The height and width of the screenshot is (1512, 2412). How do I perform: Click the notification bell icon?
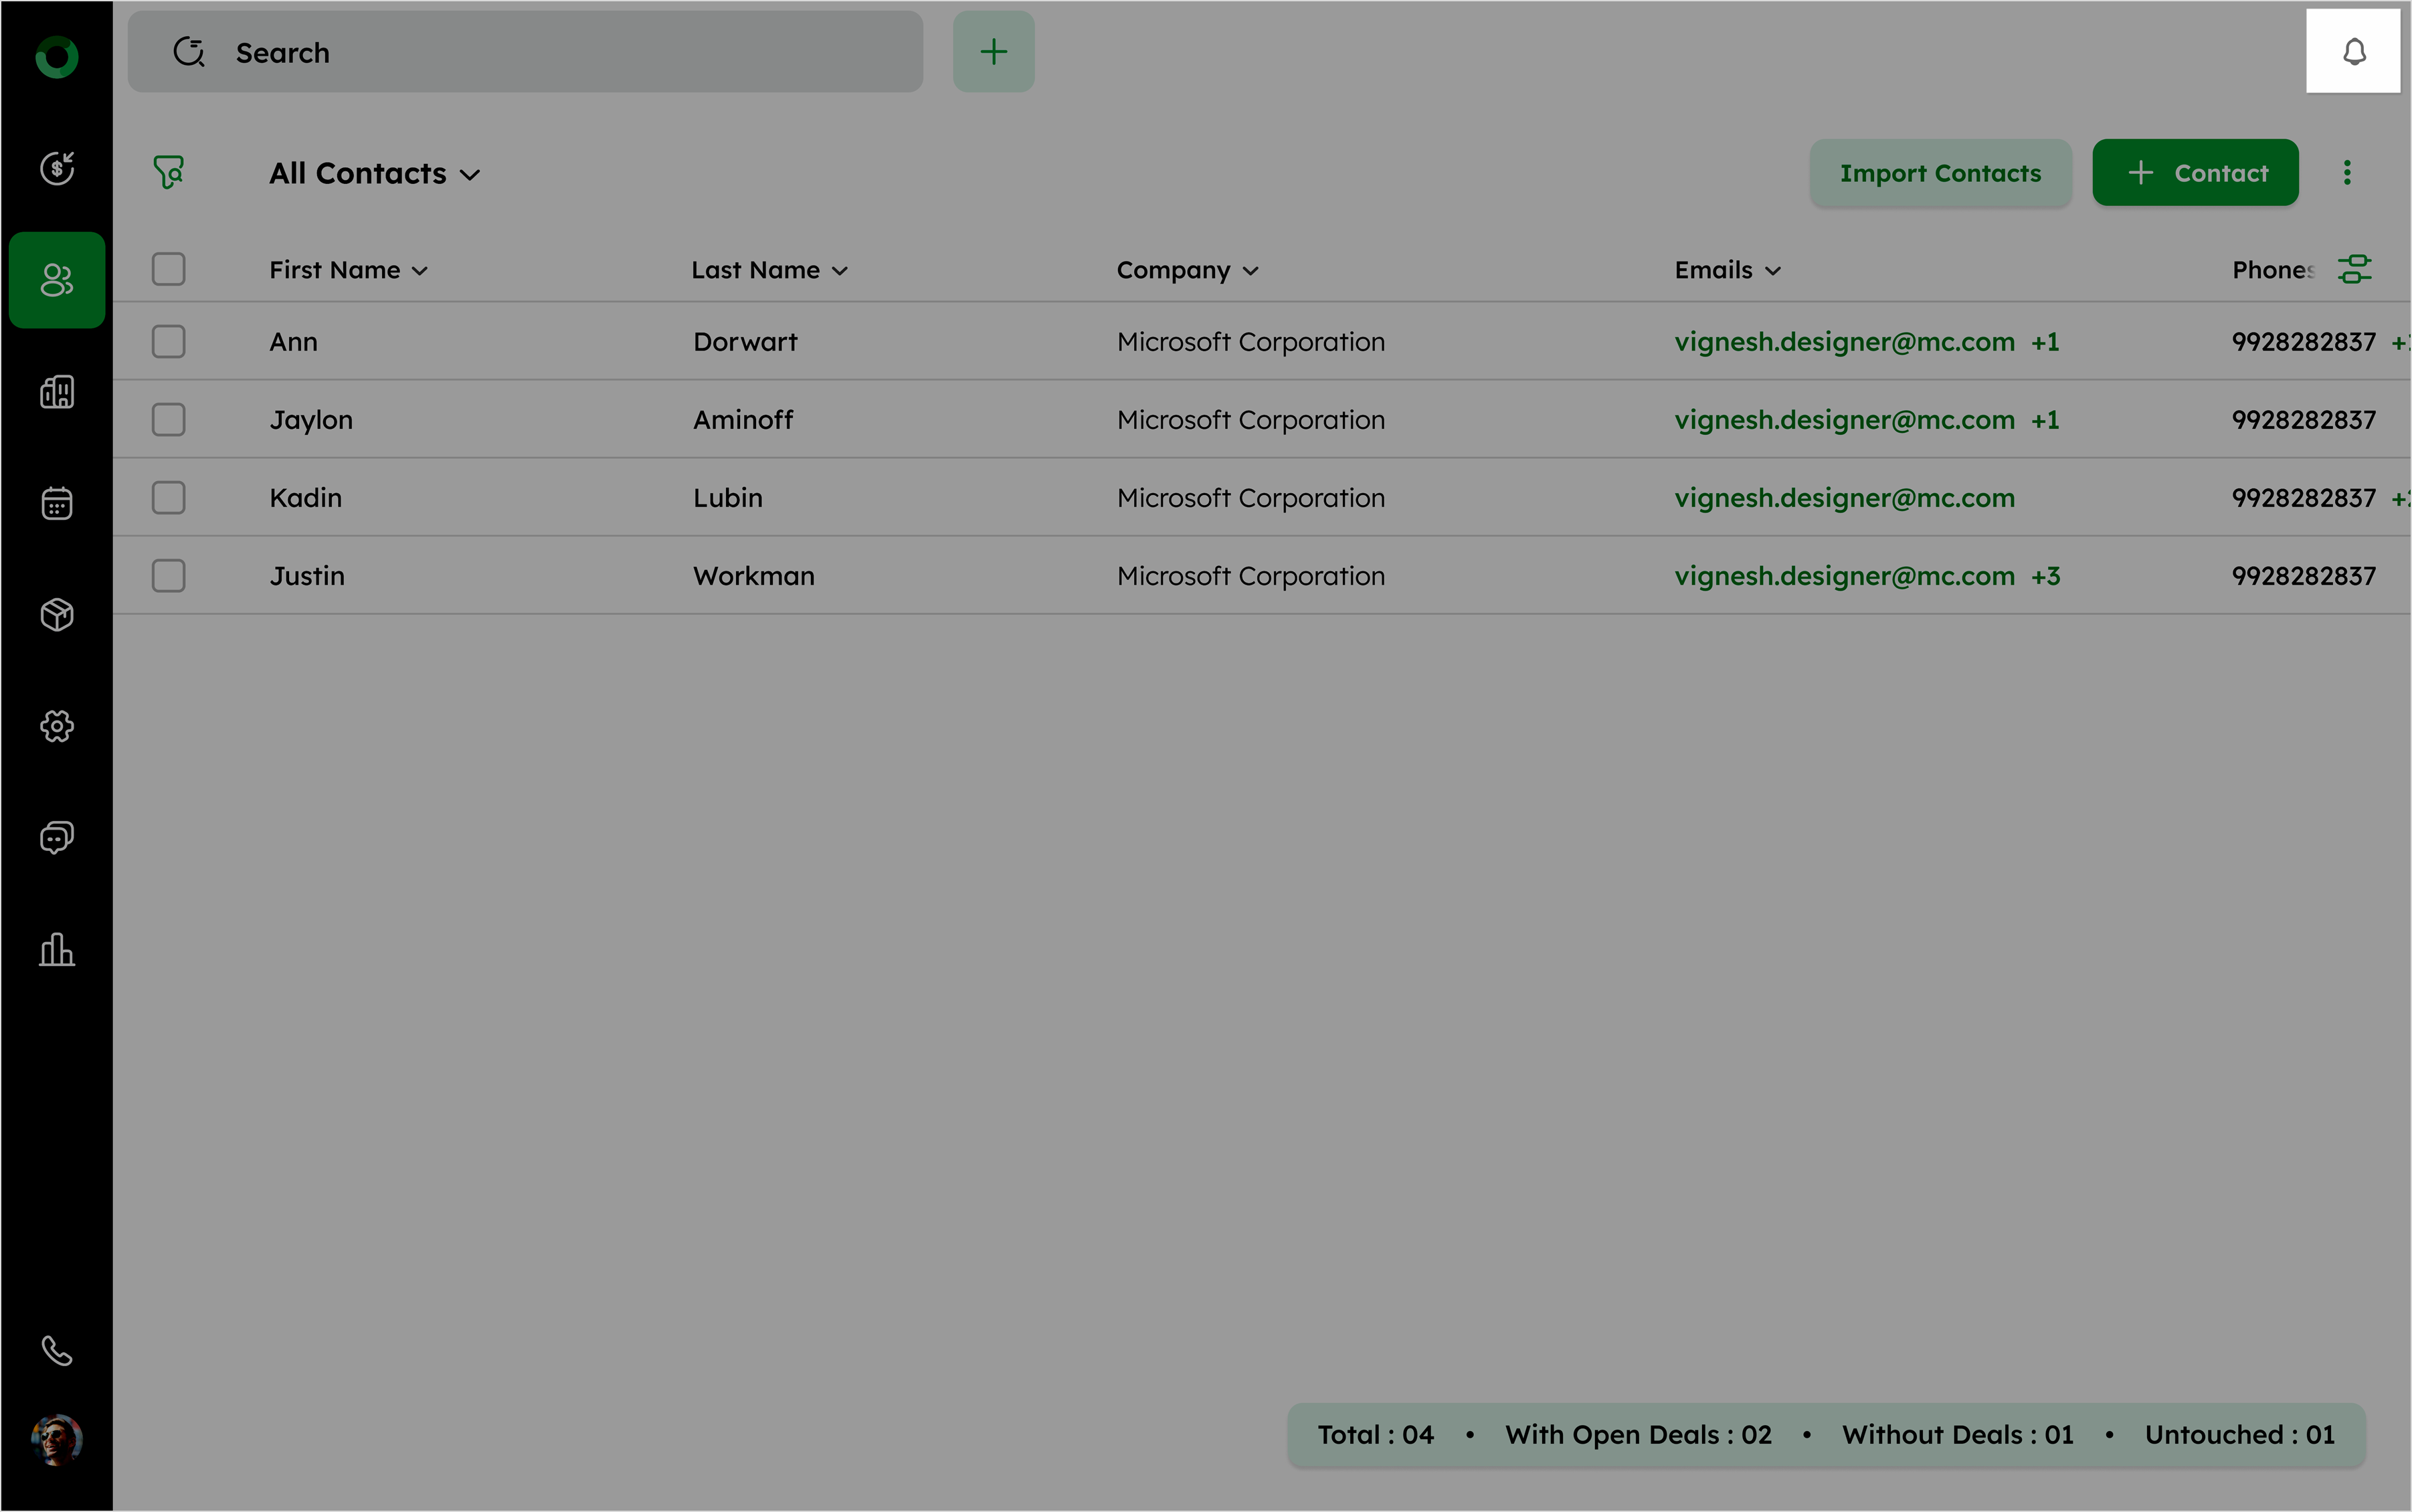[x=2354, y=52]
